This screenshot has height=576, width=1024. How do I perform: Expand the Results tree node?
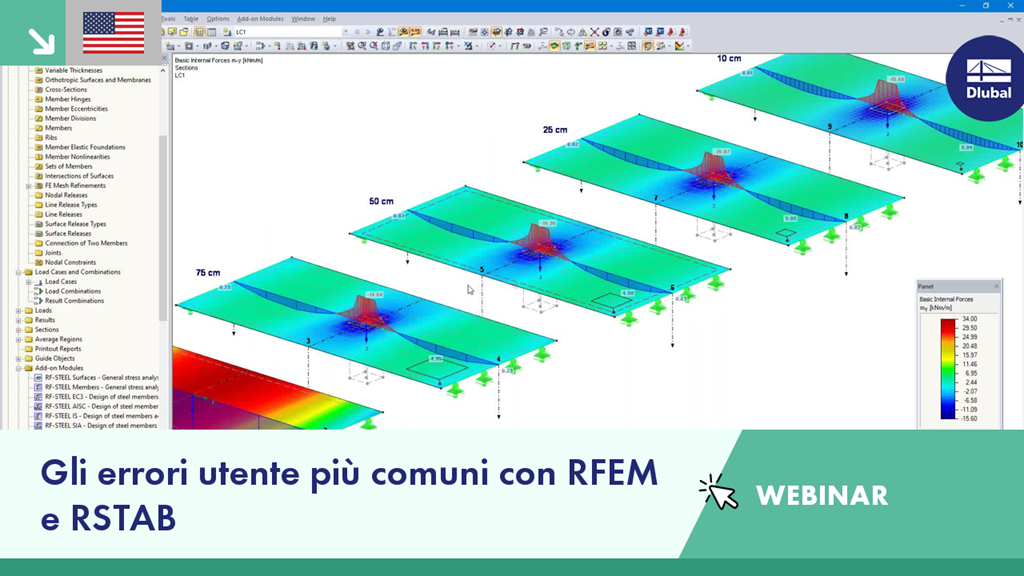click(18, 321)
